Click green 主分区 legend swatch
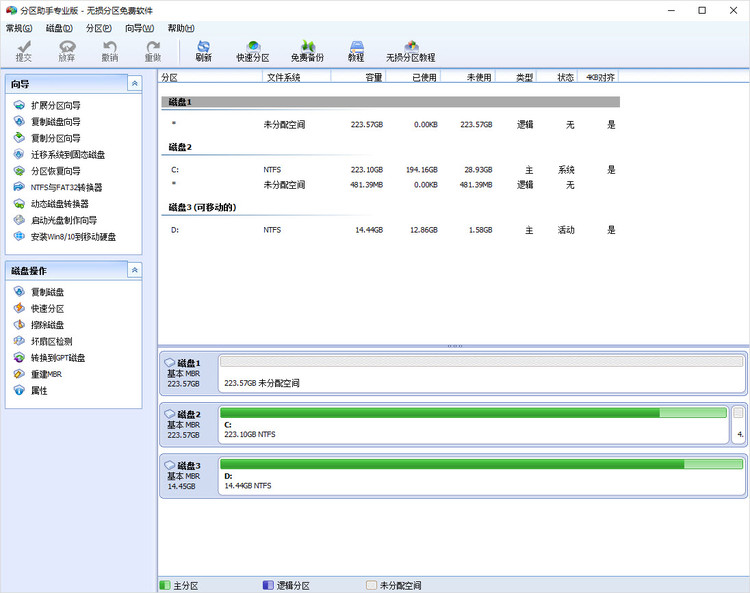 165,585
